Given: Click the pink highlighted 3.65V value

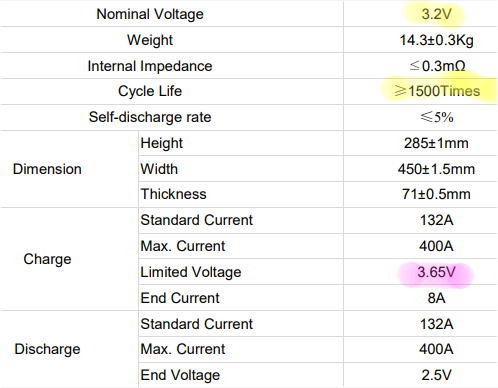Looking at the screenshot, I should point(436,272).
